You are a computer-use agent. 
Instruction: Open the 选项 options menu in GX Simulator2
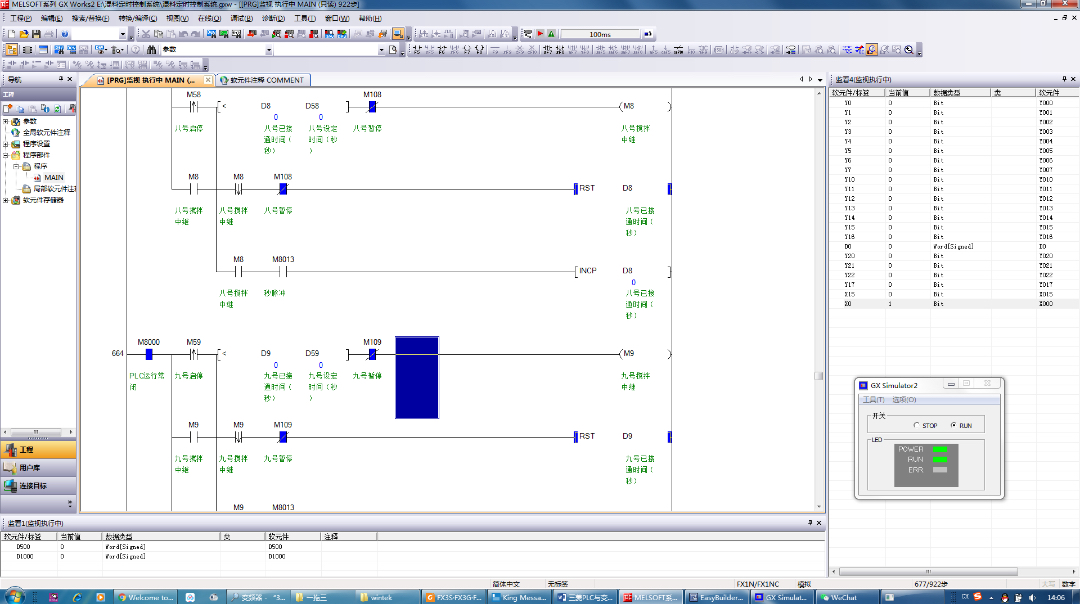904,399
